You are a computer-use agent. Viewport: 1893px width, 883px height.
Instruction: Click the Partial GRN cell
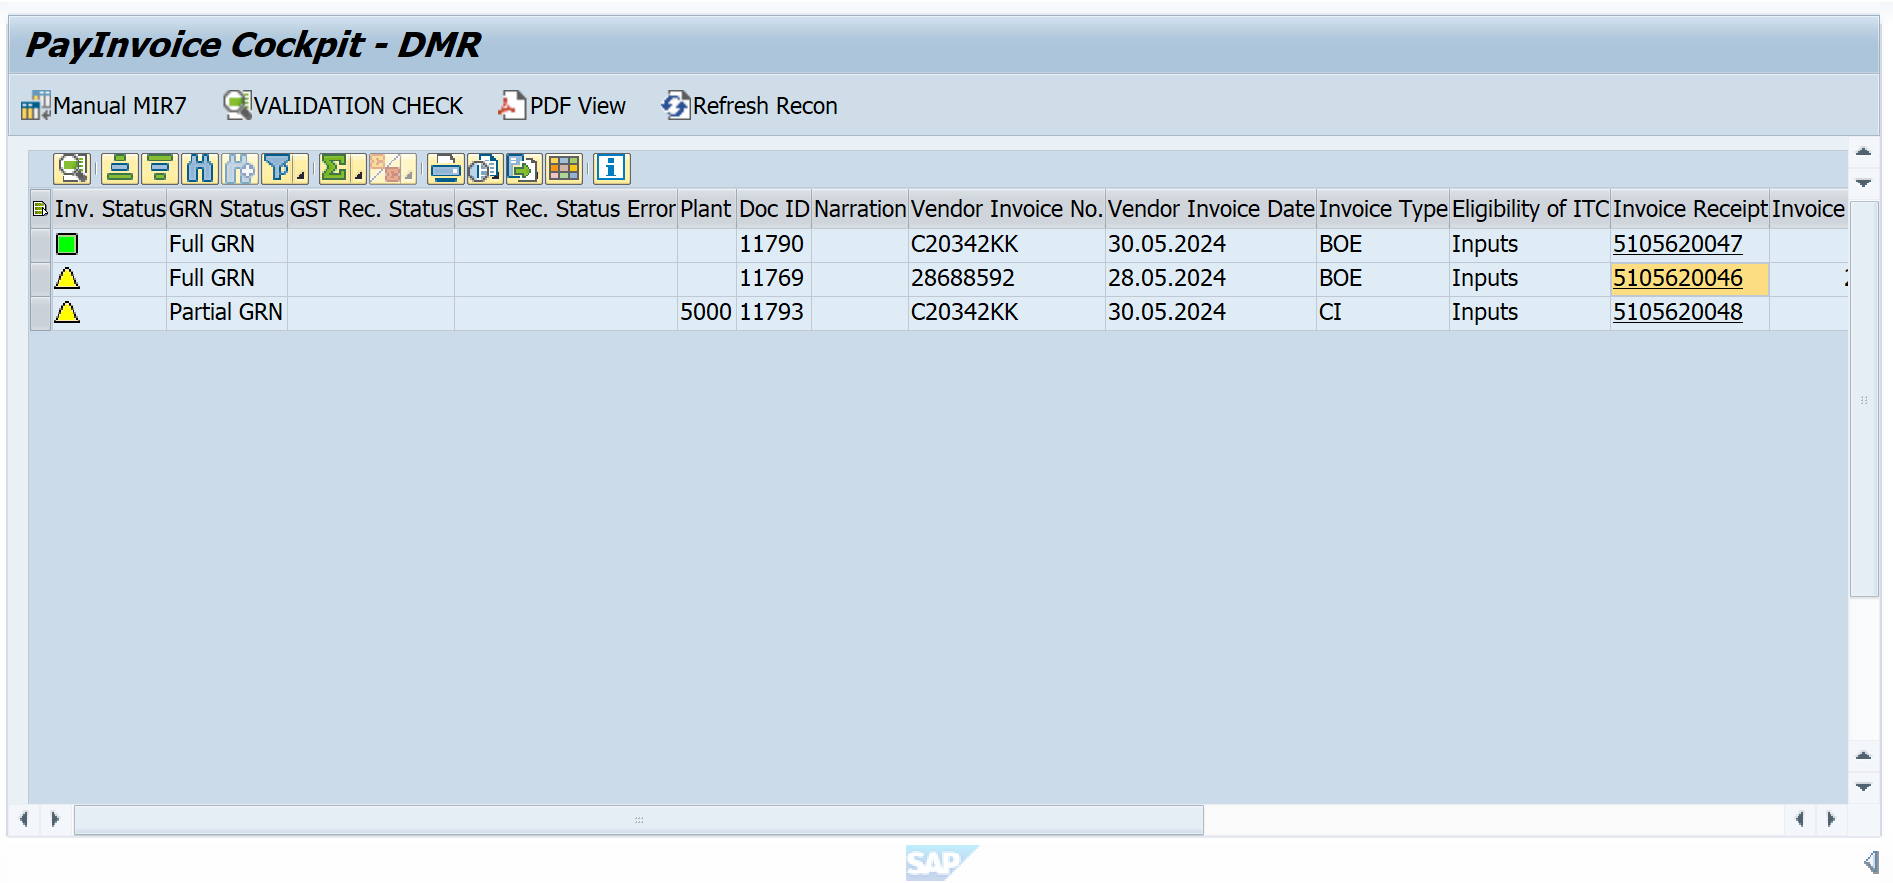(226, 312)
